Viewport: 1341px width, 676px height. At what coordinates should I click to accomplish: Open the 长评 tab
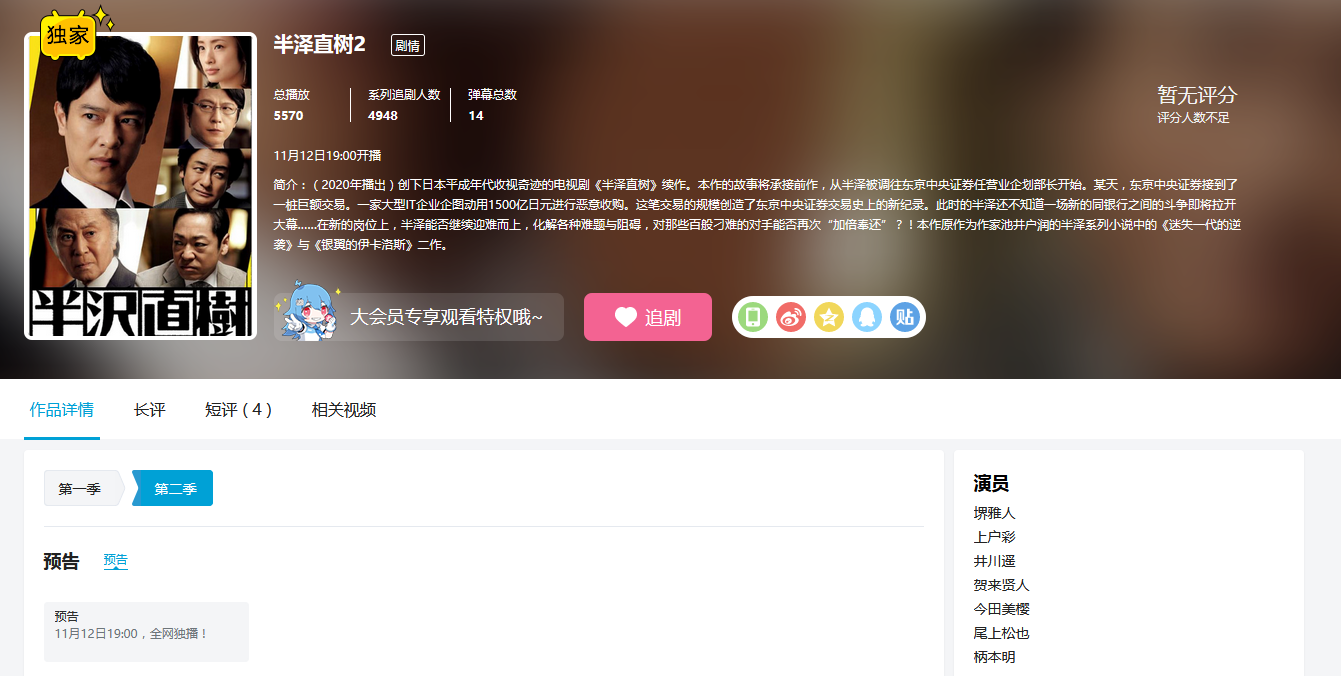point(149,410)
